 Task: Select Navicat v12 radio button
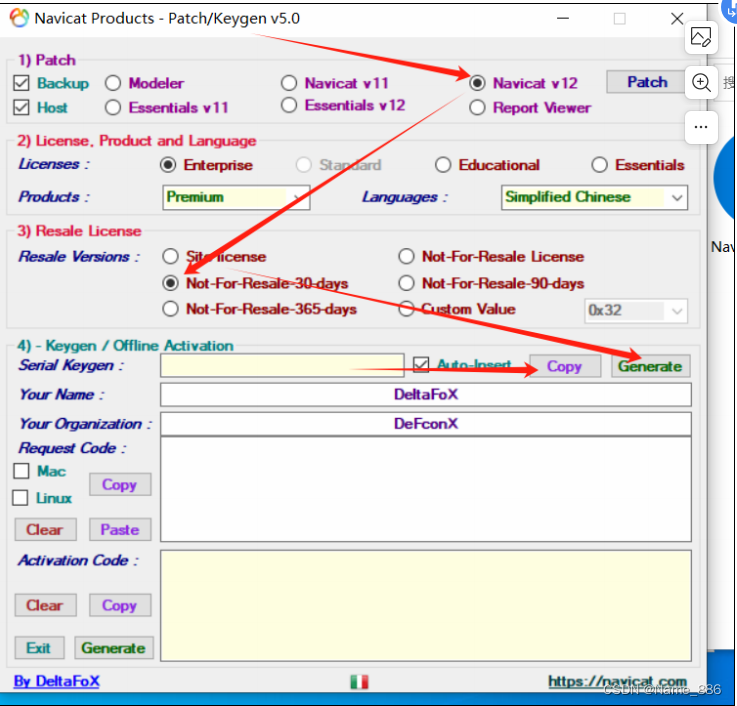click(477, 83)
